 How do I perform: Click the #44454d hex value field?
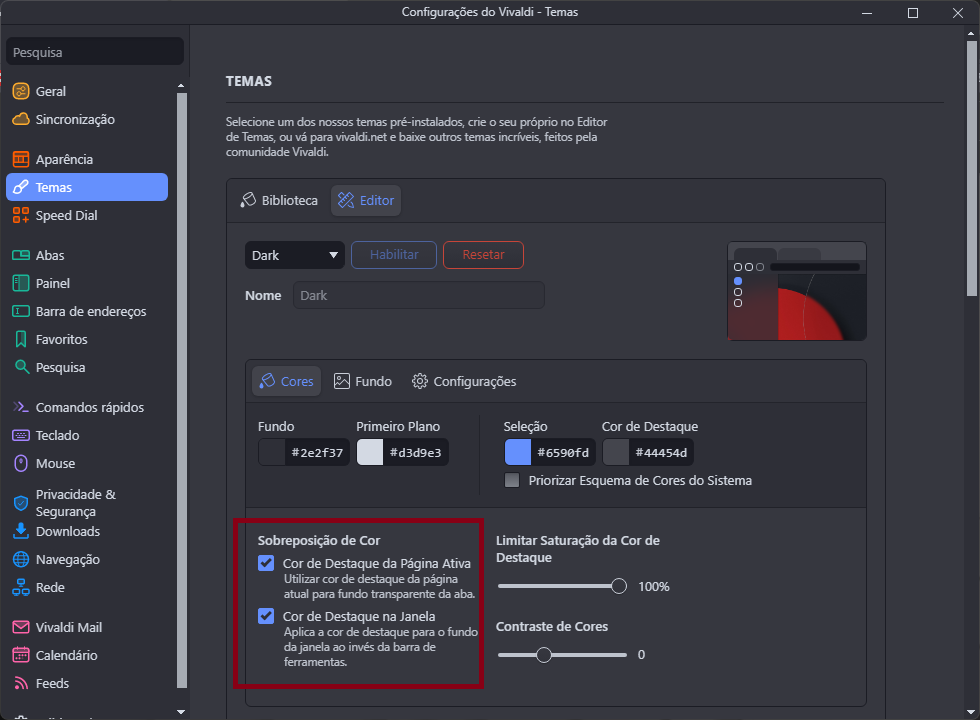[661, 452]
